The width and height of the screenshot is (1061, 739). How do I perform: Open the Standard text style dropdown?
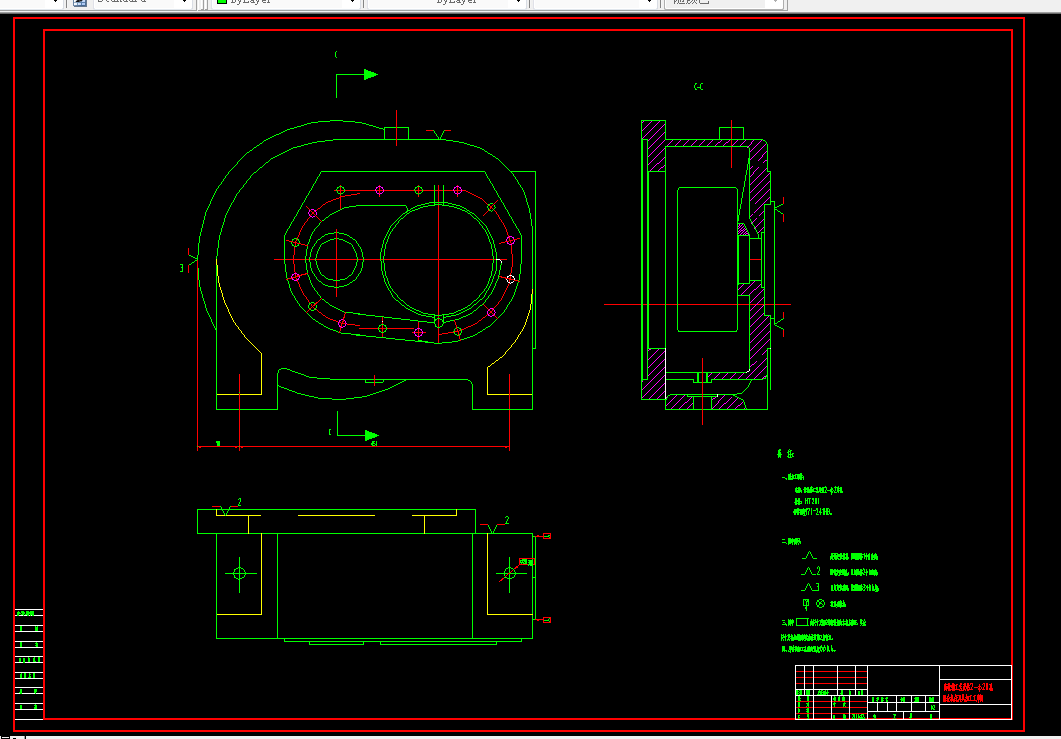pos(141,3)
